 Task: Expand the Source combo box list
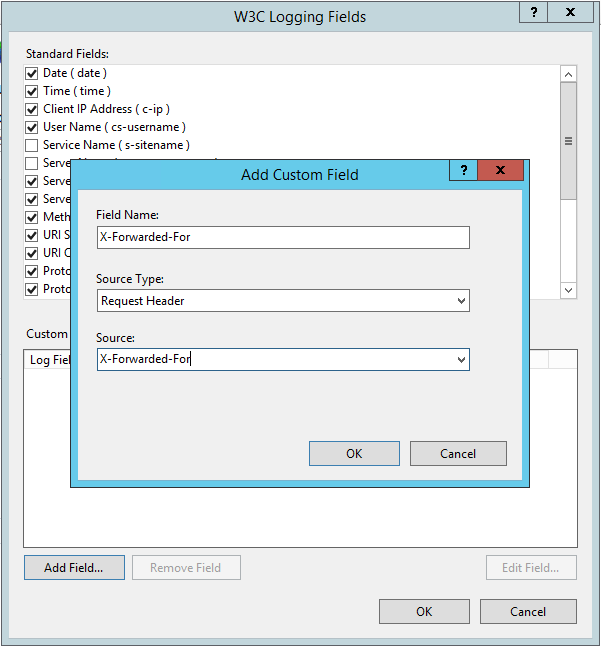click(460, 359)
